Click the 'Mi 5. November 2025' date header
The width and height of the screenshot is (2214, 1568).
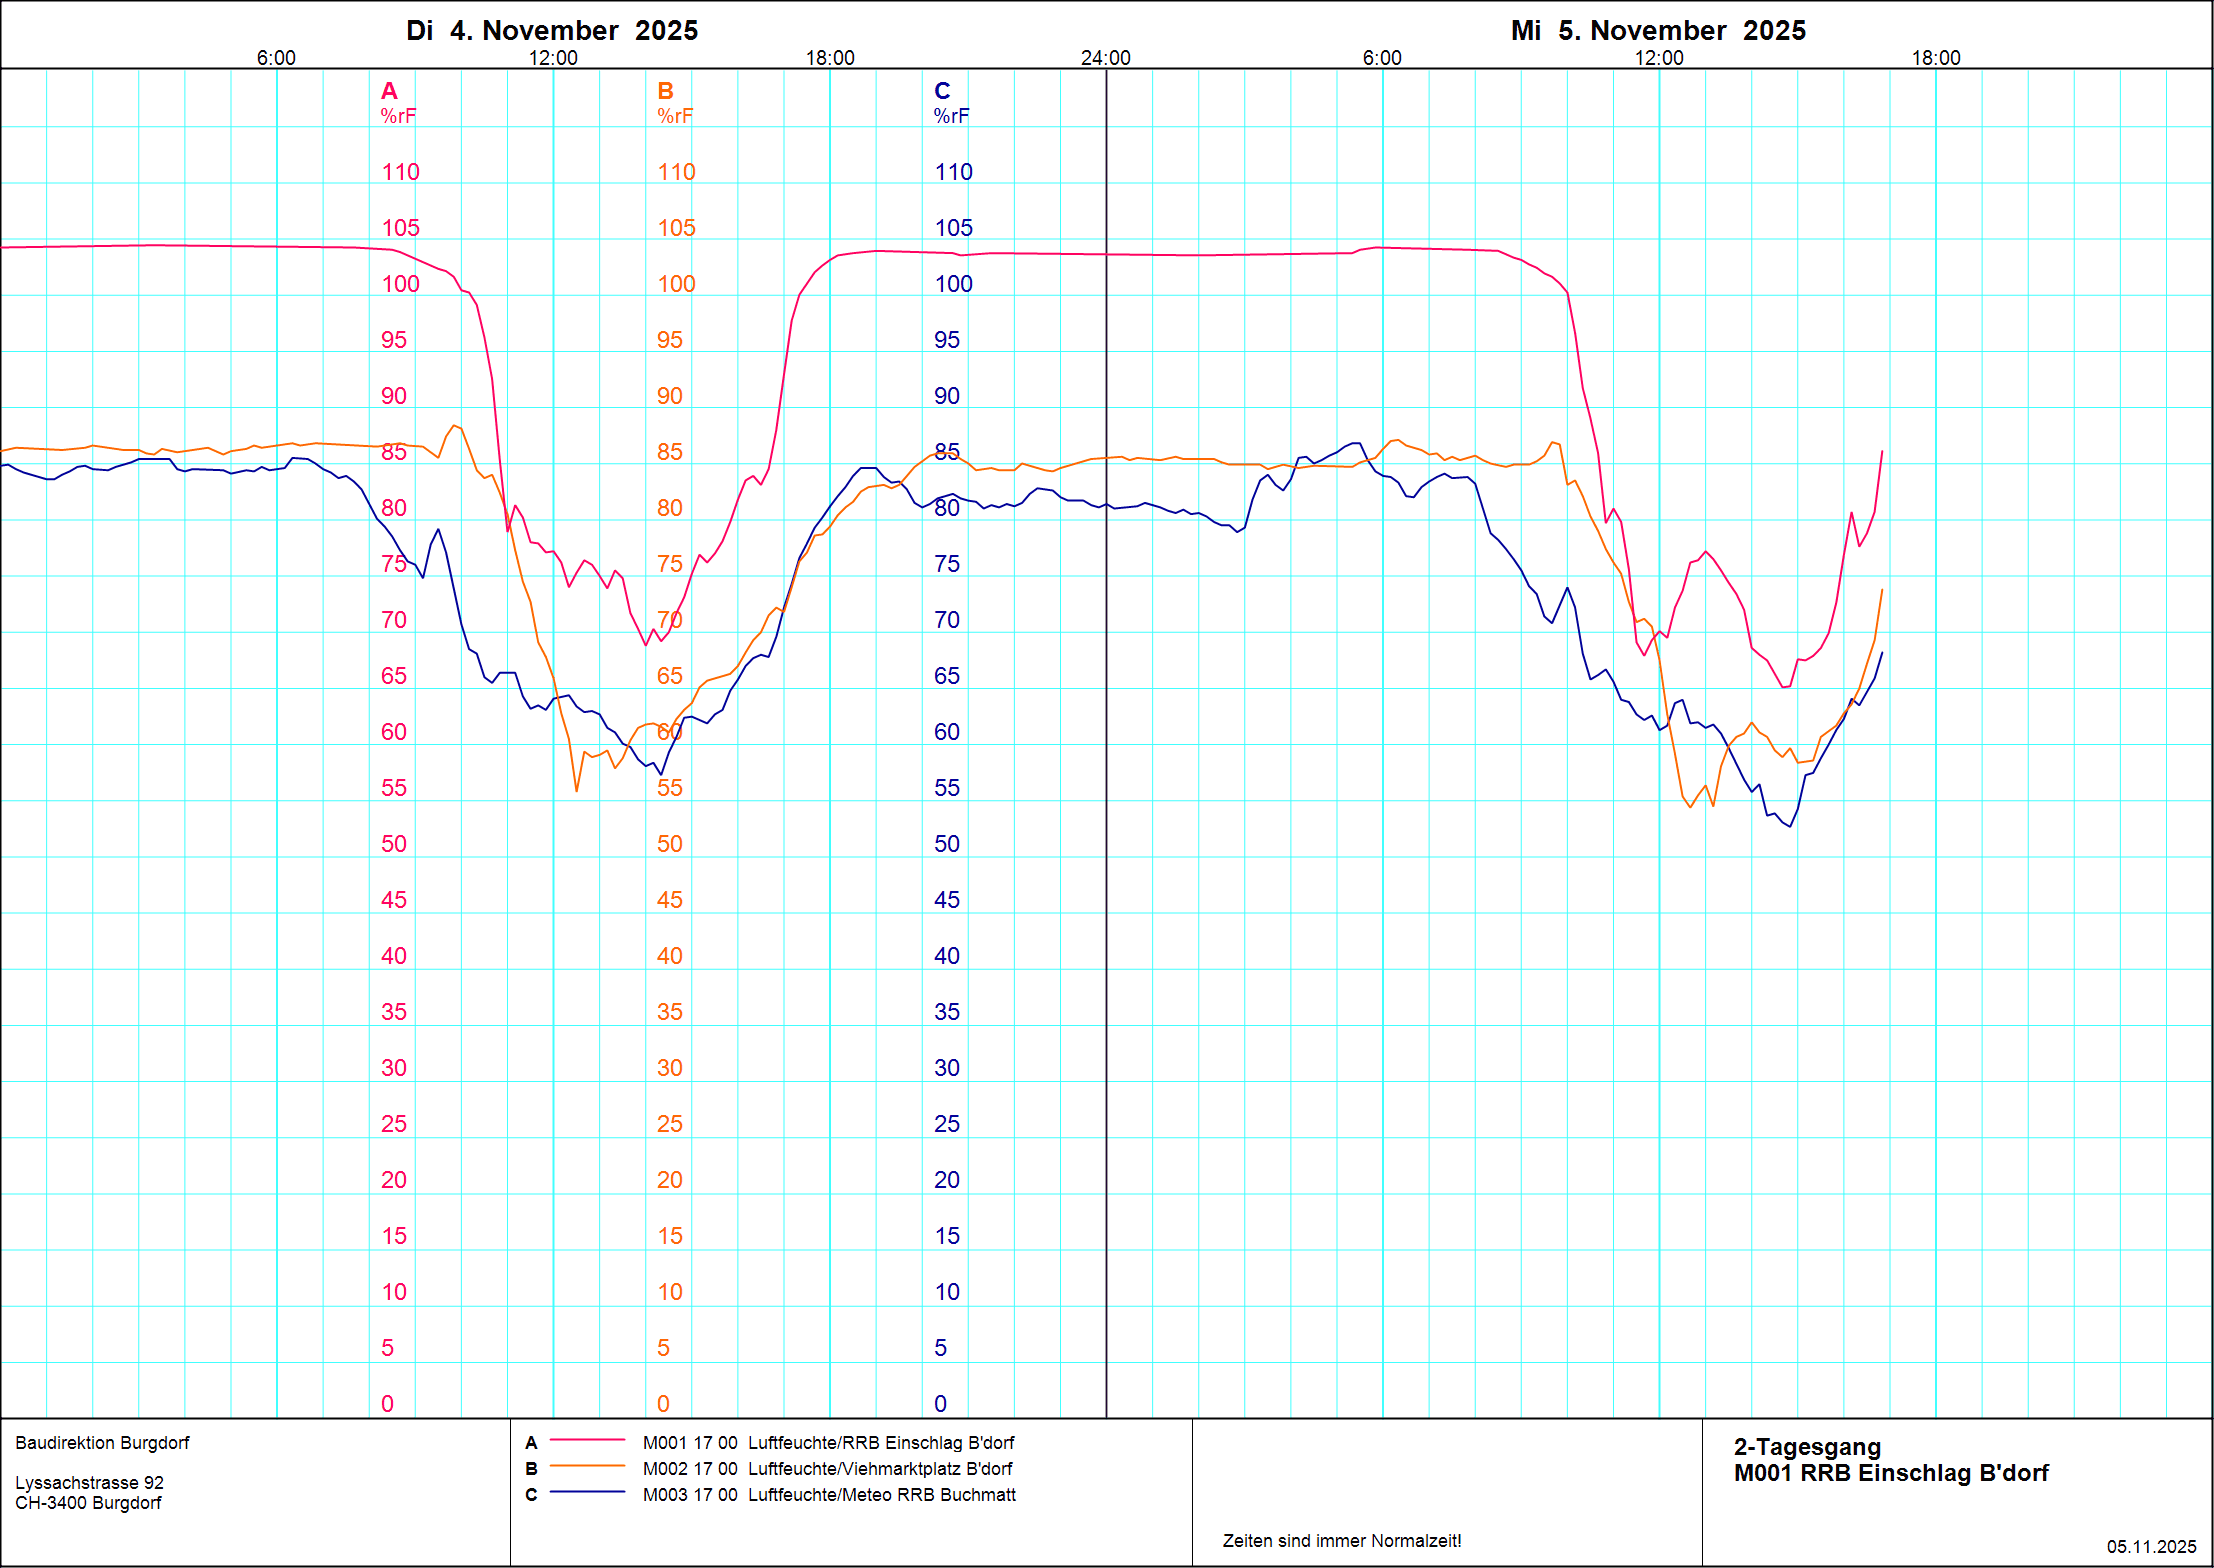[1658, 30]
